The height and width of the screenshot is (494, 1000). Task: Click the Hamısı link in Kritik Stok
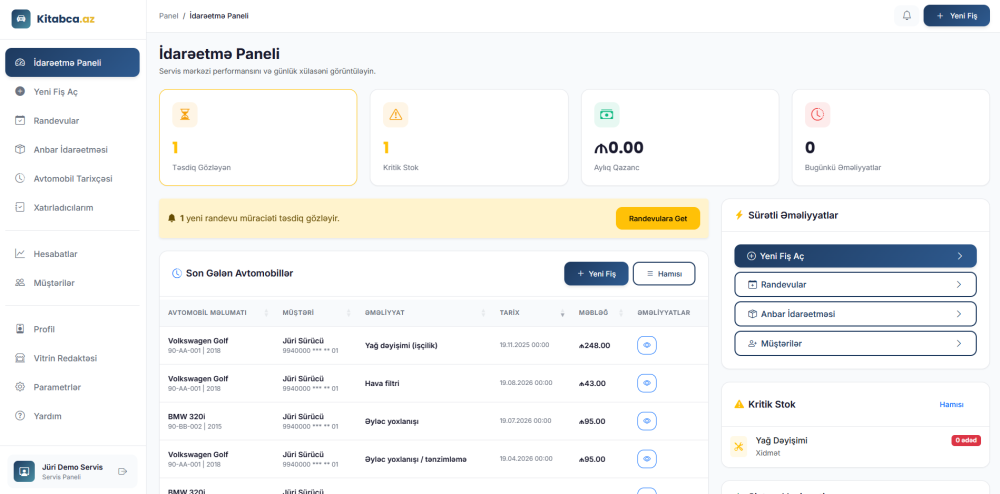(951, 405)
